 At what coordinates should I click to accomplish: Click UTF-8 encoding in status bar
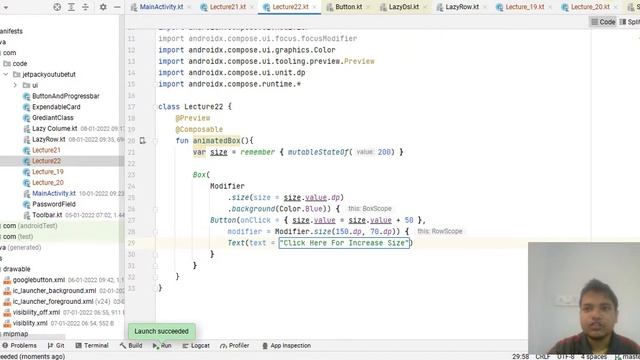566,356
